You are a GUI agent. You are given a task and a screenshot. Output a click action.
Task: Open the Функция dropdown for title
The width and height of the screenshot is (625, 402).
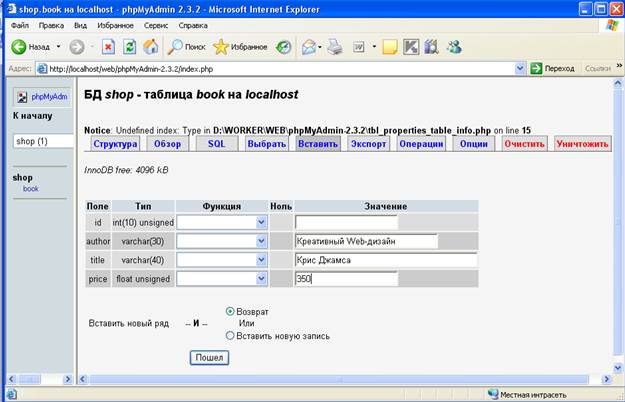coord(261,260)
